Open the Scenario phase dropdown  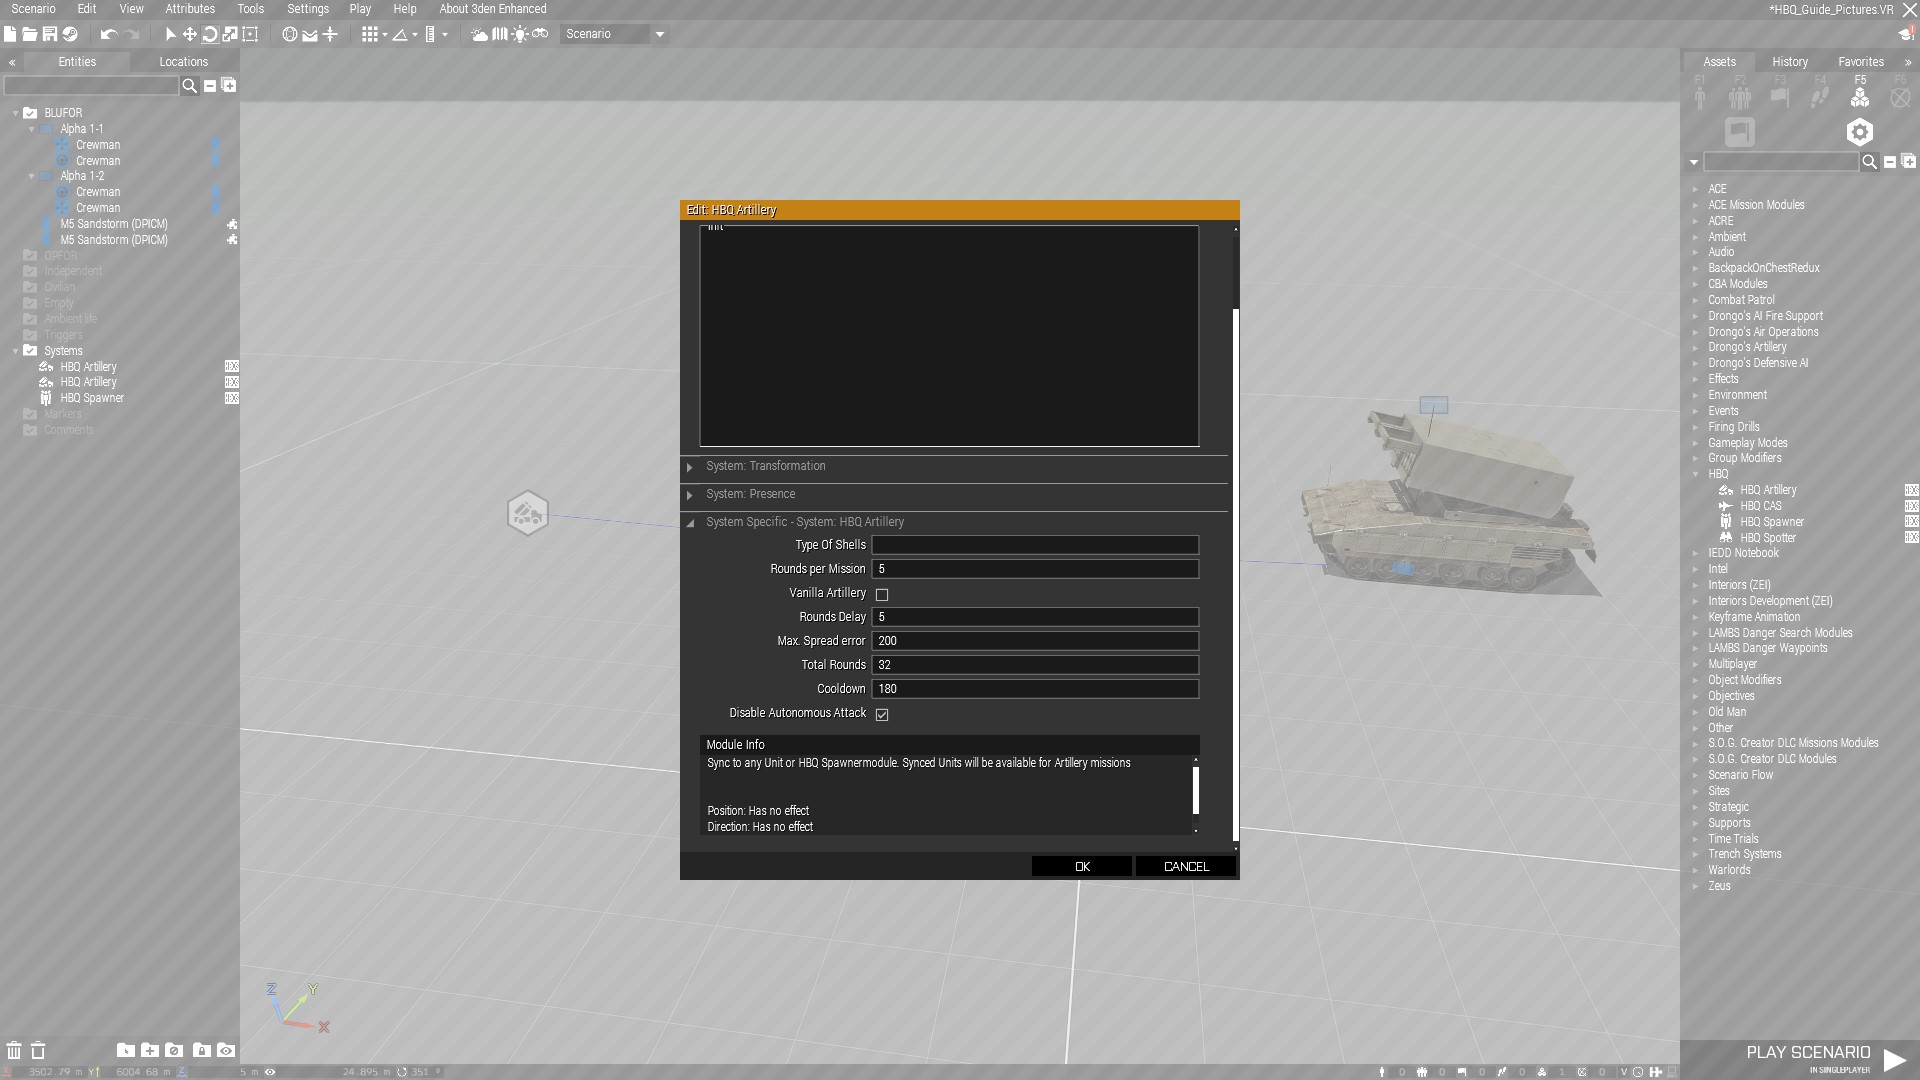click(x=614, y=34)
